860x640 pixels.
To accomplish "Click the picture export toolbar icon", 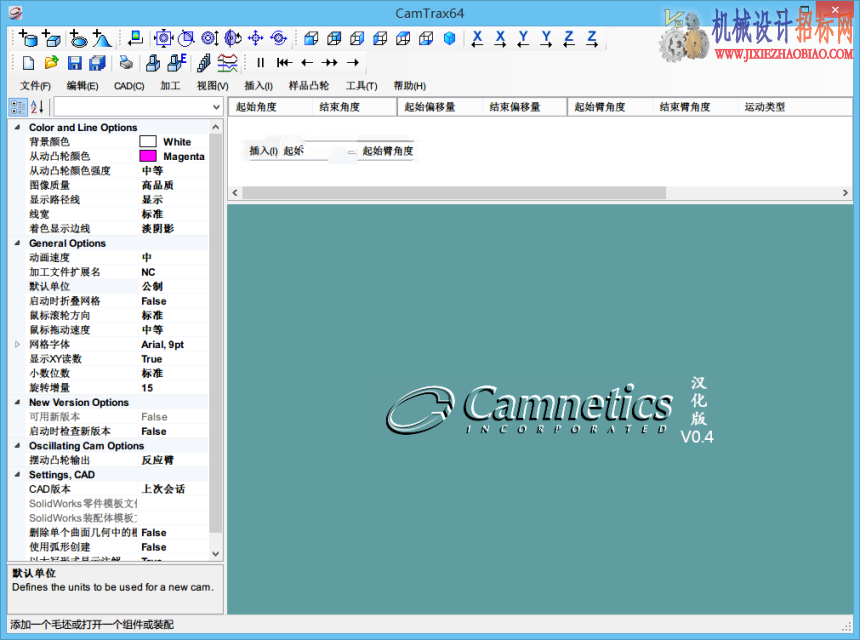I will [x=135, y=38].
